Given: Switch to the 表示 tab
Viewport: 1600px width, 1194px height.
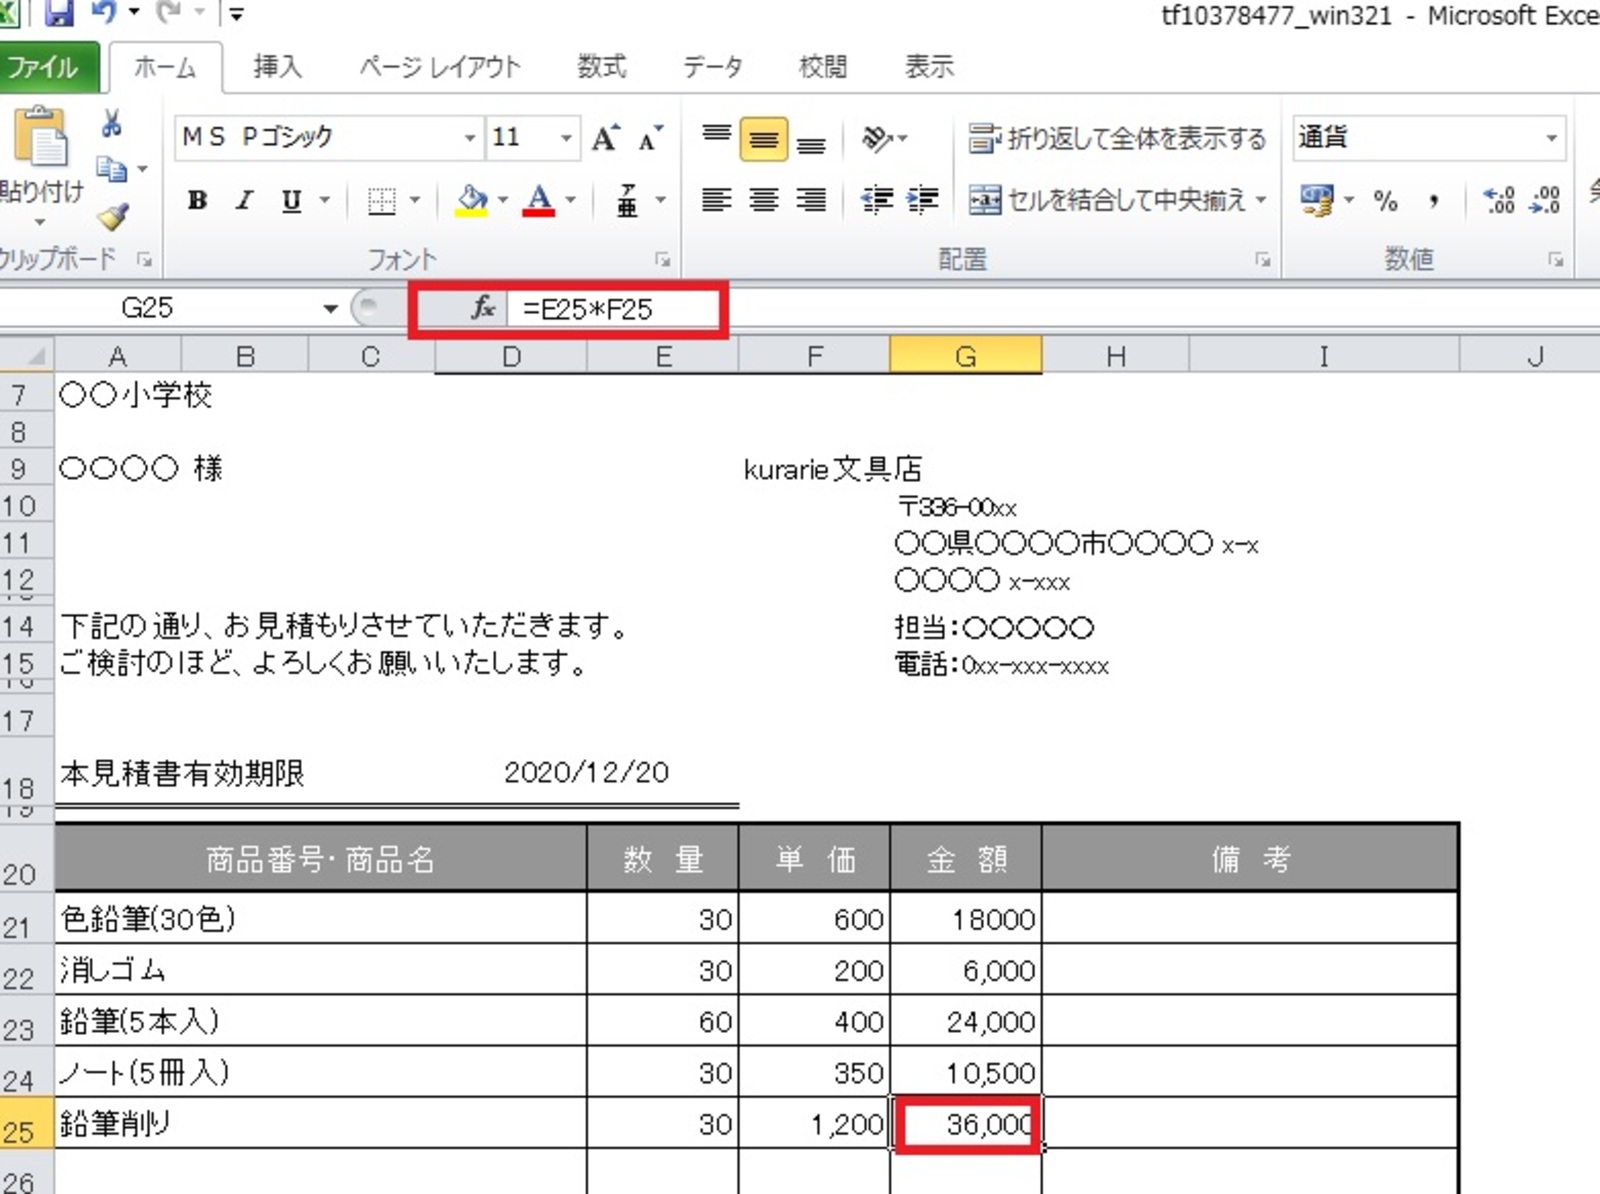Looking at the screenshot, I should pos(929,67).
